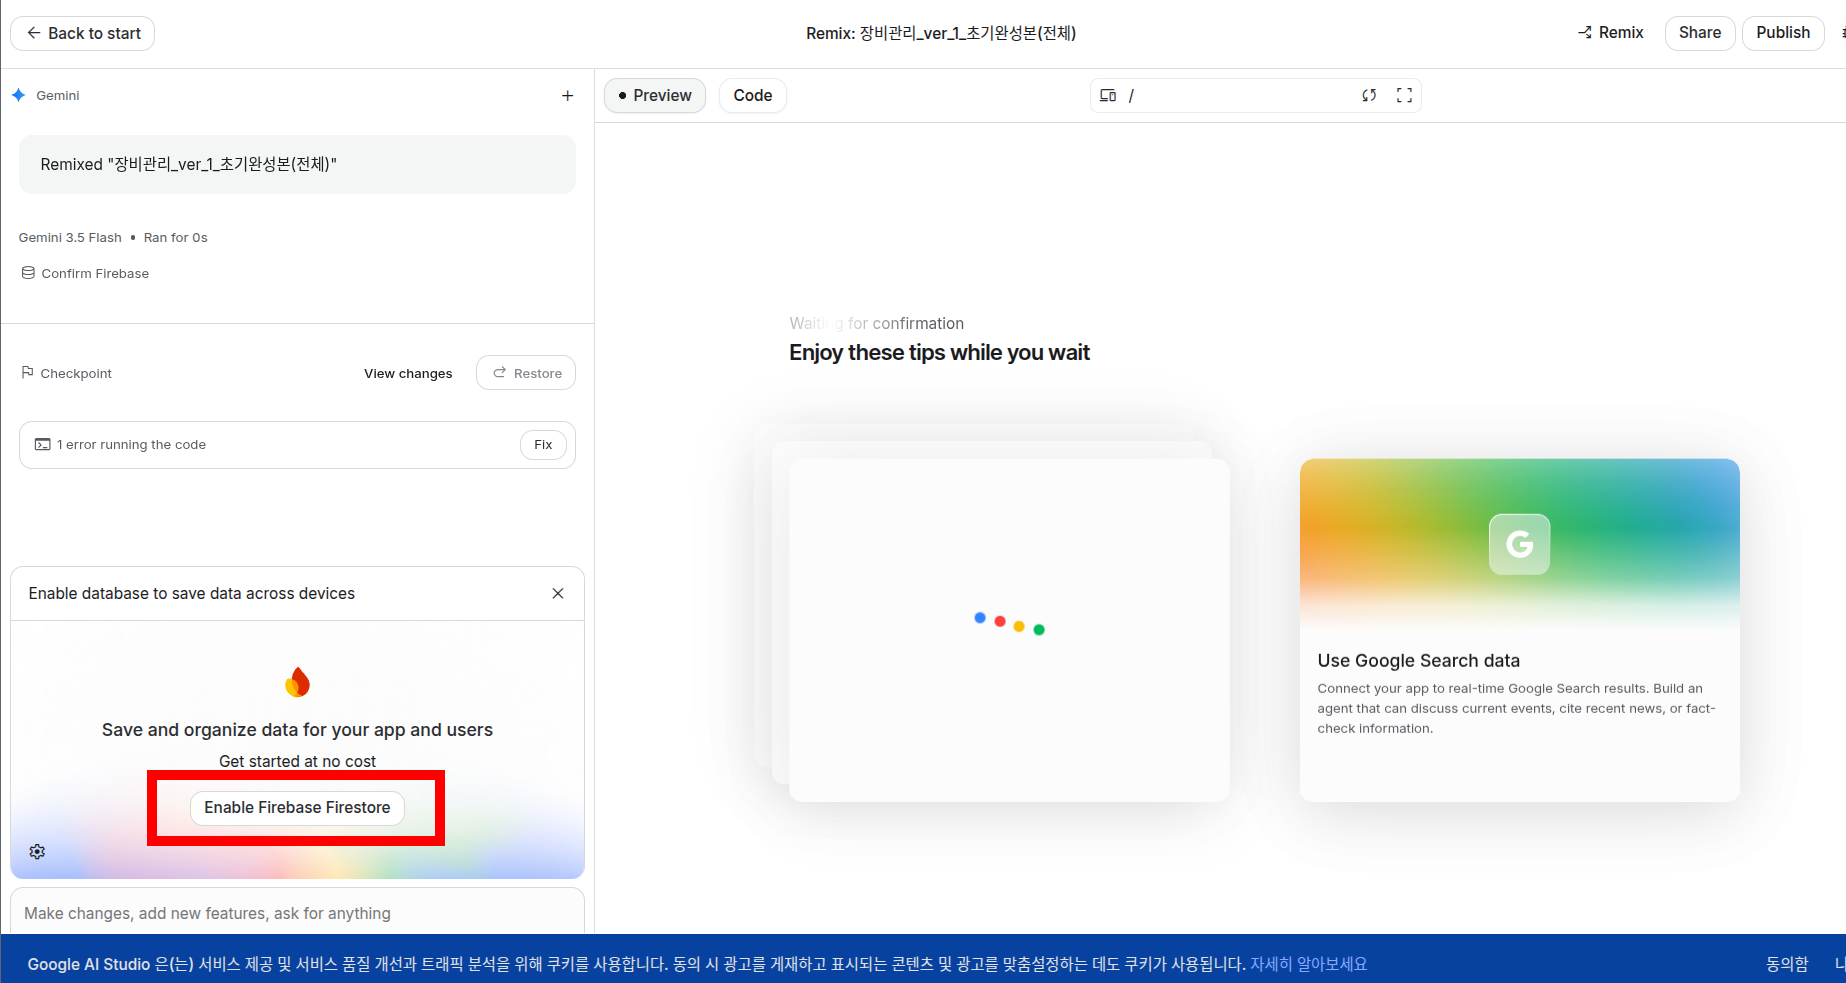Toggle device preview icon in URL bar
This screenshot has height=983, width=1846.
tap(1108, 96)
